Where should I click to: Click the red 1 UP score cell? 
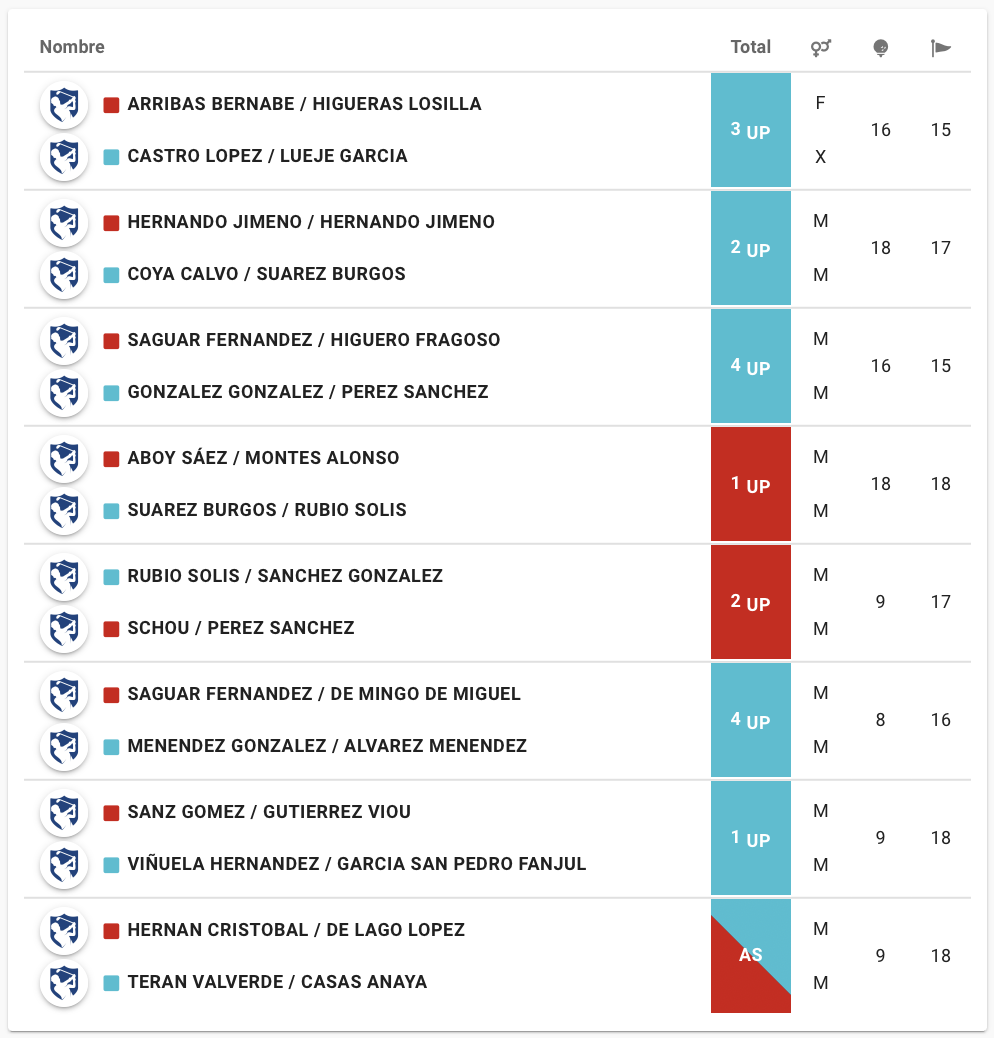click(x=751, y=485)
